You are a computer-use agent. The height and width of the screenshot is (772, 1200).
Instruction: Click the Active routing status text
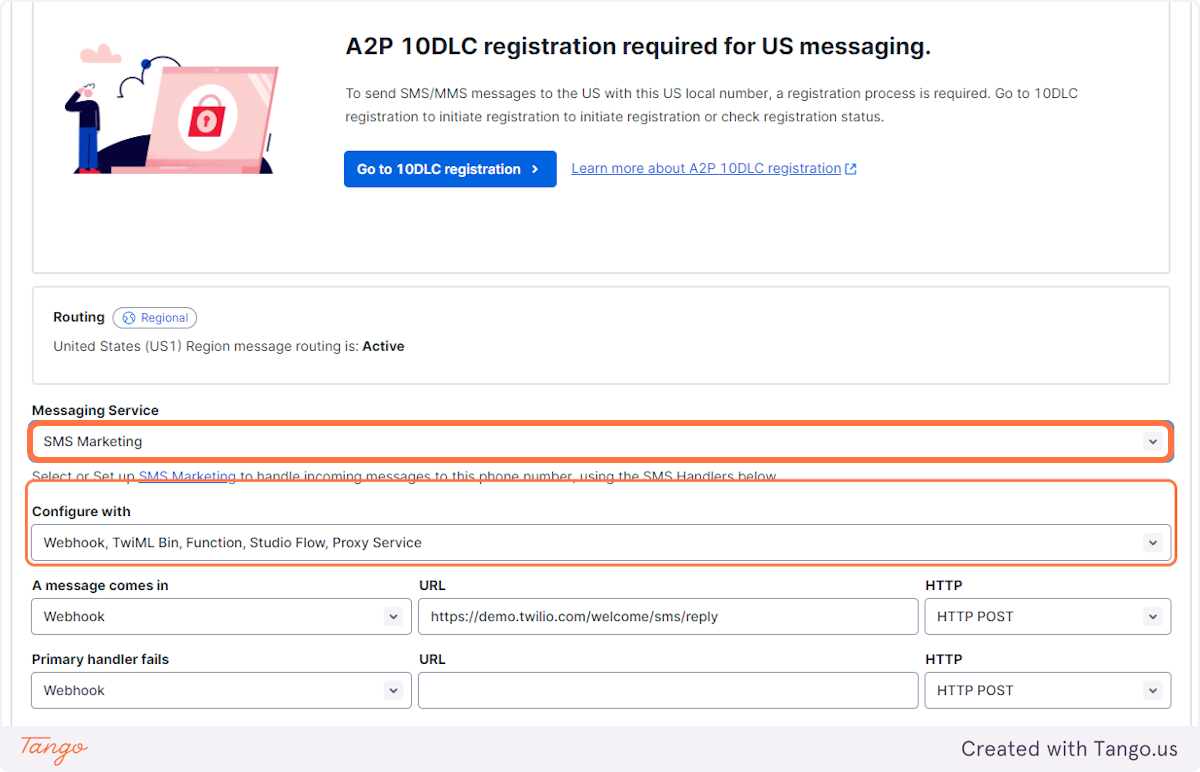pyautogui.click(x=383, y=346)
